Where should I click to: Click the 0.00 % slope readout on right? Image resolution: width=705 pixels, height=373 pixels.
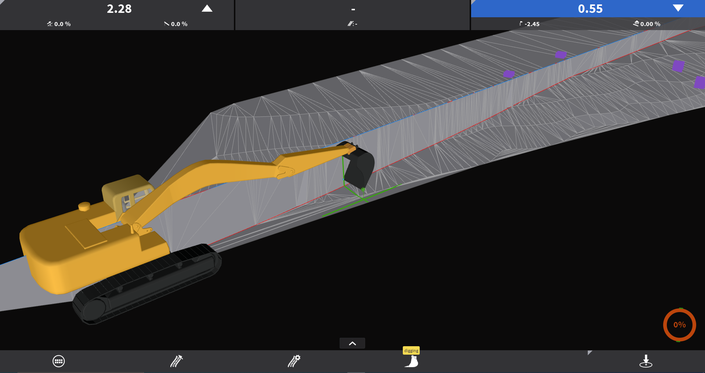647,24
